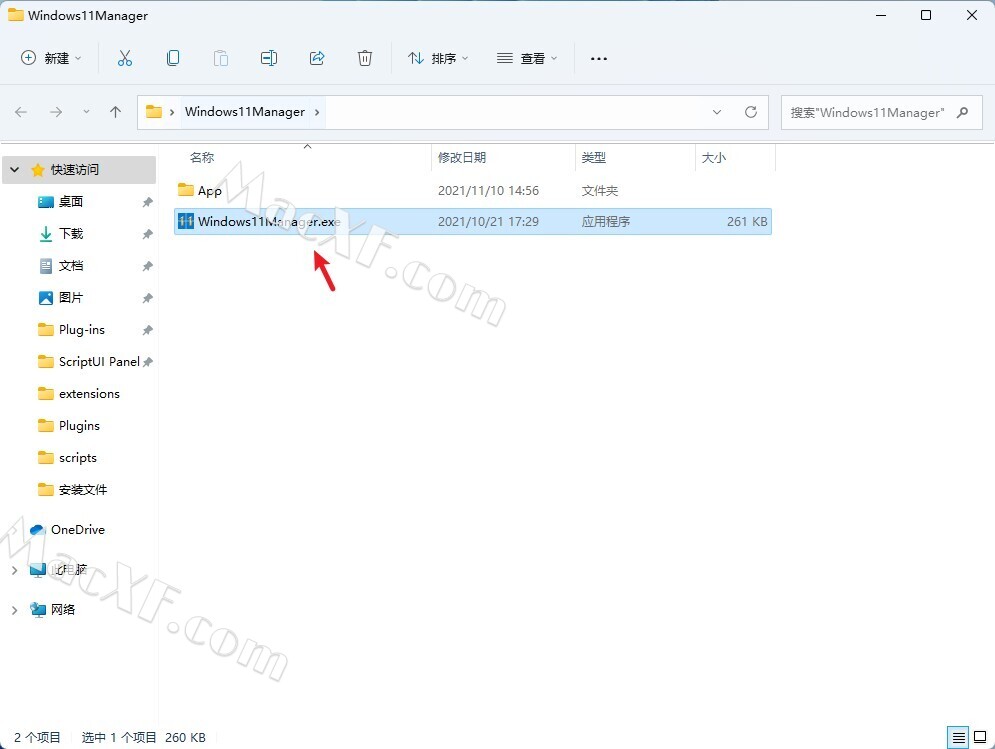Switch to large icons view in status bar

[x=980, y=738]
